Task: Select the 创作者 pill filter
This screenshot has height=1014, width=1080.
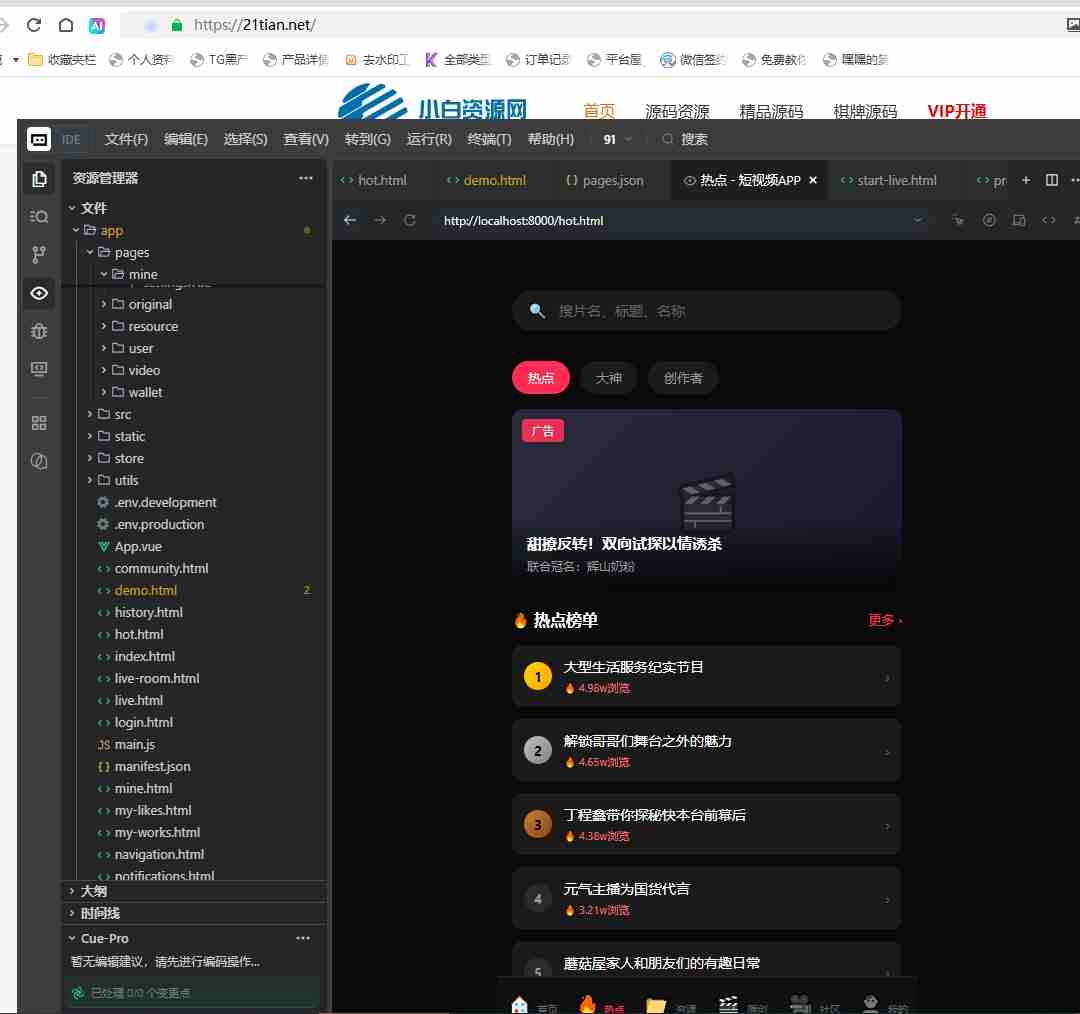Action: point(683,378)
